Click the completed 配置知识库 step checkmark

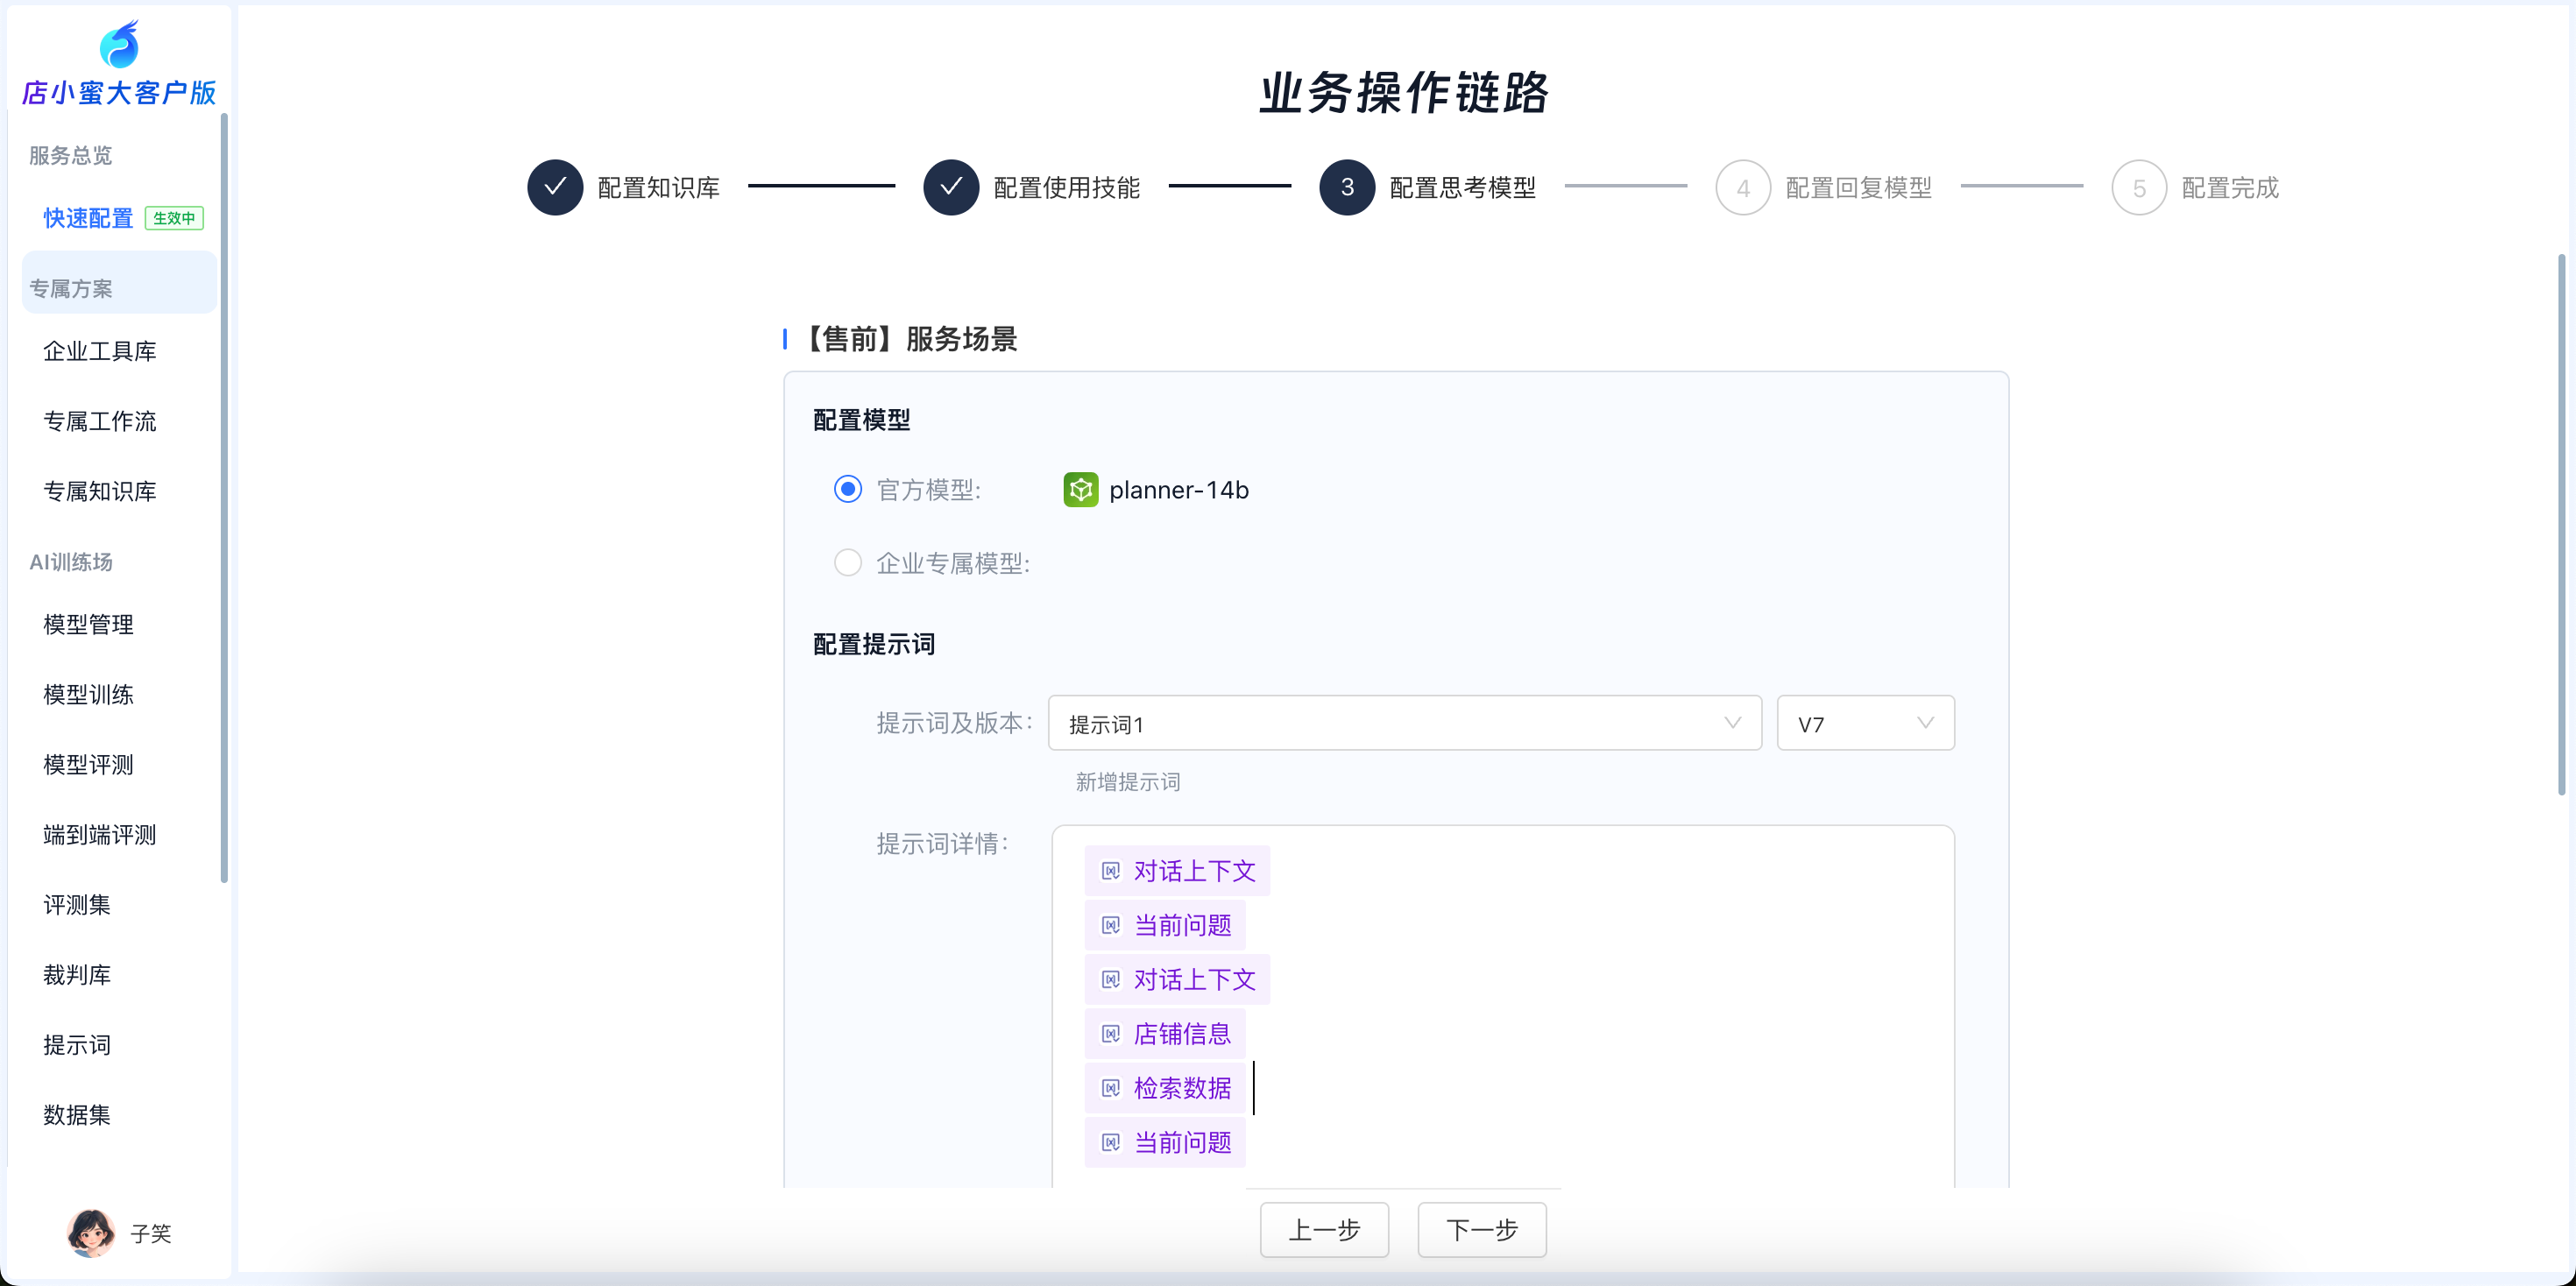[555, 187]
